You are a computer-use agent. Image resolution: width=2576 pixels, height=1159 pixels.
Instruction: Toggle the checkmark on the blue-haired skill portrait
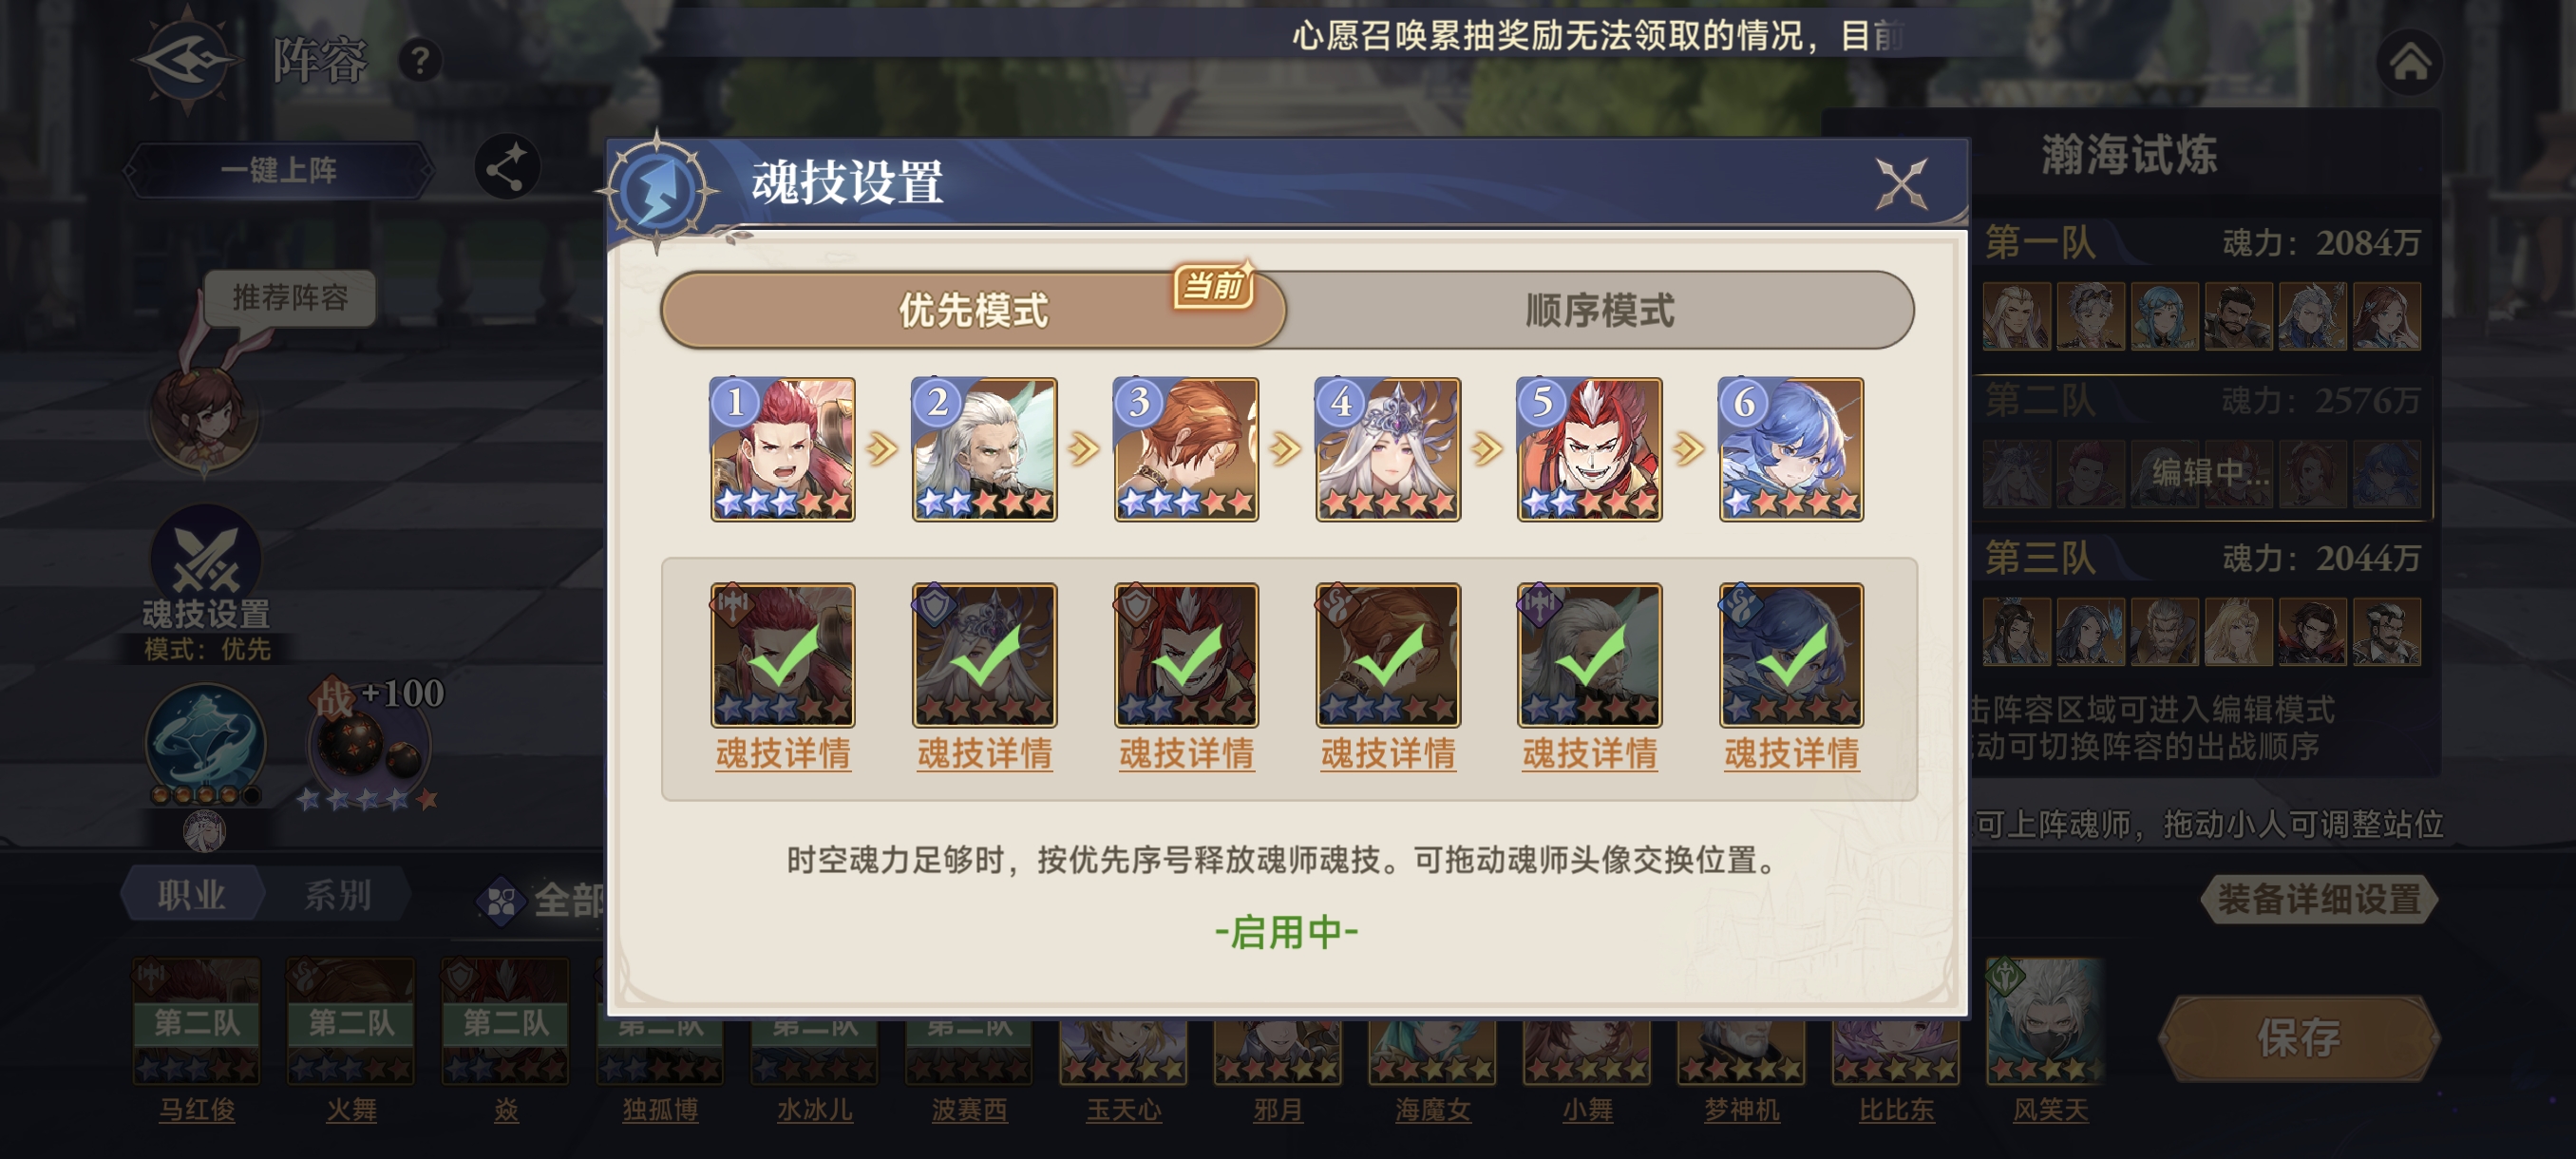[1791, 655]
